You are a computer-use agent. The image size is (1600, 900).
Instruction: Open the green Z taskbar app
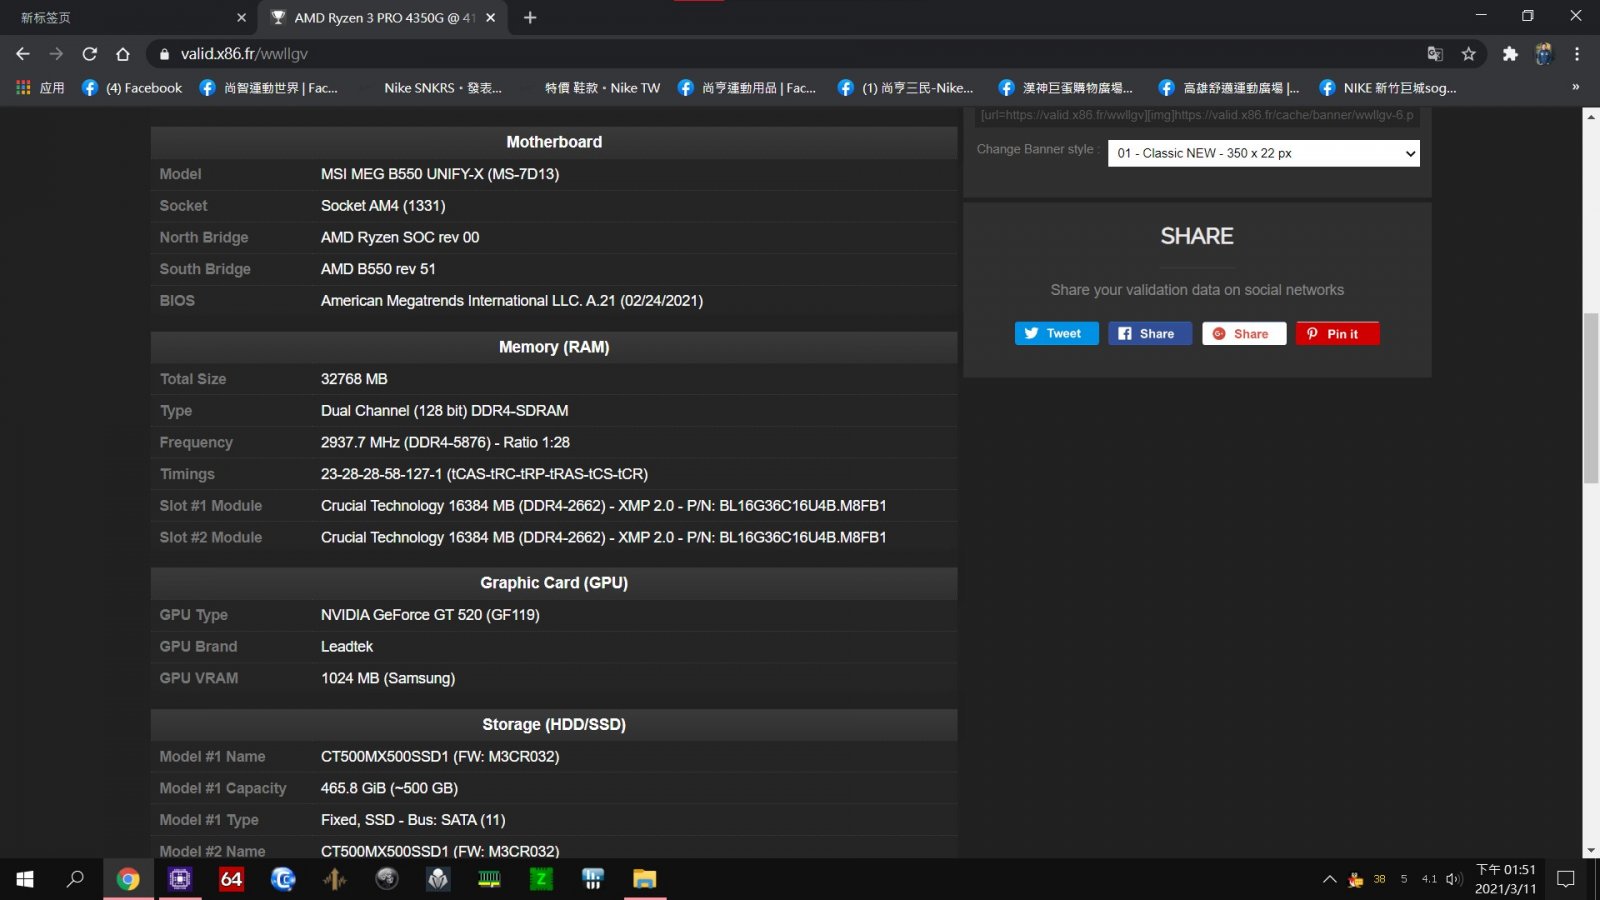pyautogui.click(x=541, y=879)
